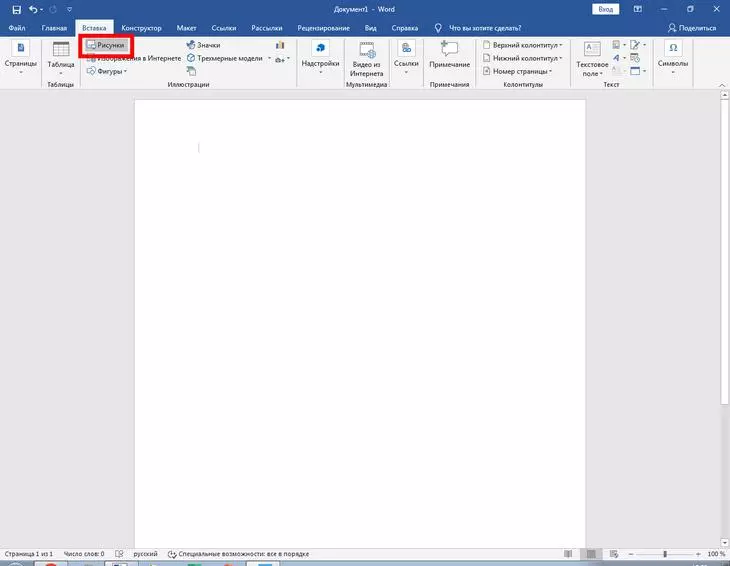Click the vertical scrollbar up arrow
This screenshot has width=730, height=566.
coord(724,94)
